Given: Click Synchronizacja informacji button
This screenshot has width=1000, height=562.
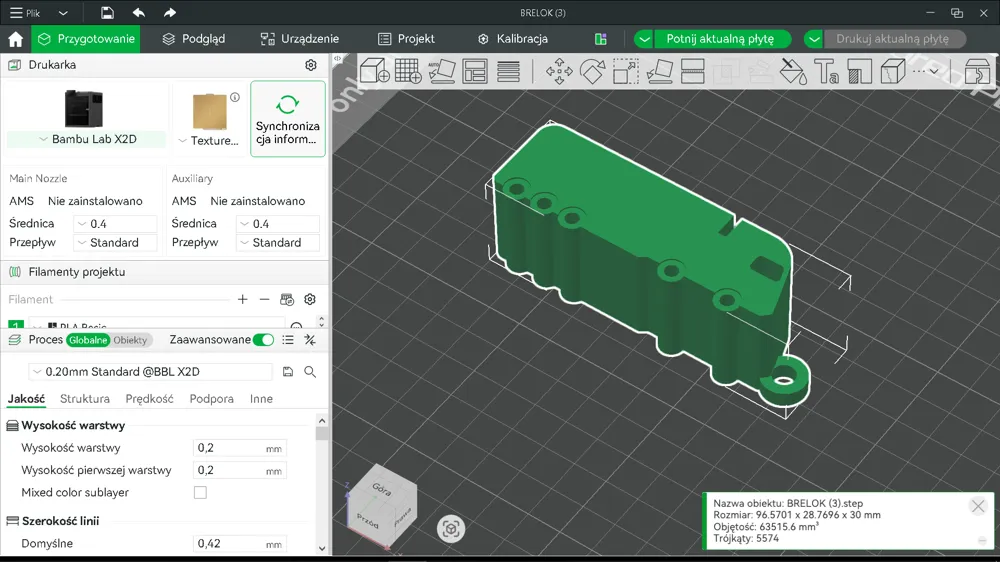Looking at the screenshot, I should 288,119.
